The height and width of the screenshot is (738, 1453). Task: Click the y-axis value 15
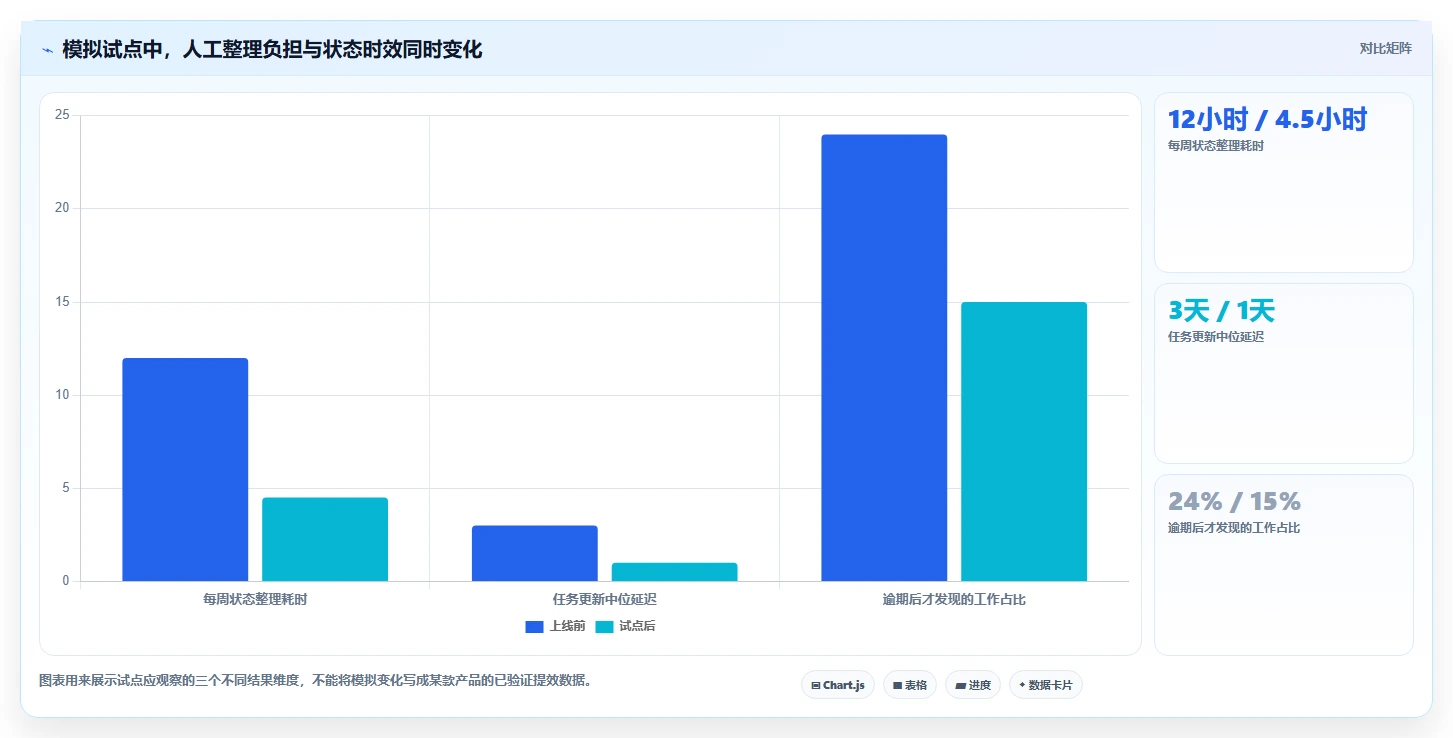pos(62,302)
